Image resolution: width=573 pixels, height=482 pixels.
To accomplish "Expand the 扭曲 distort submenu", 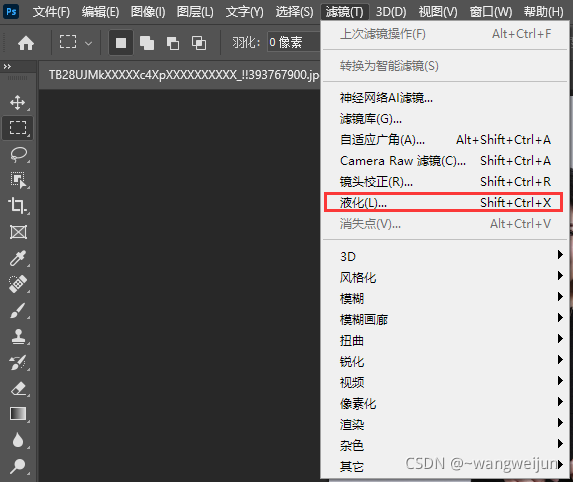I will [444, 340].
